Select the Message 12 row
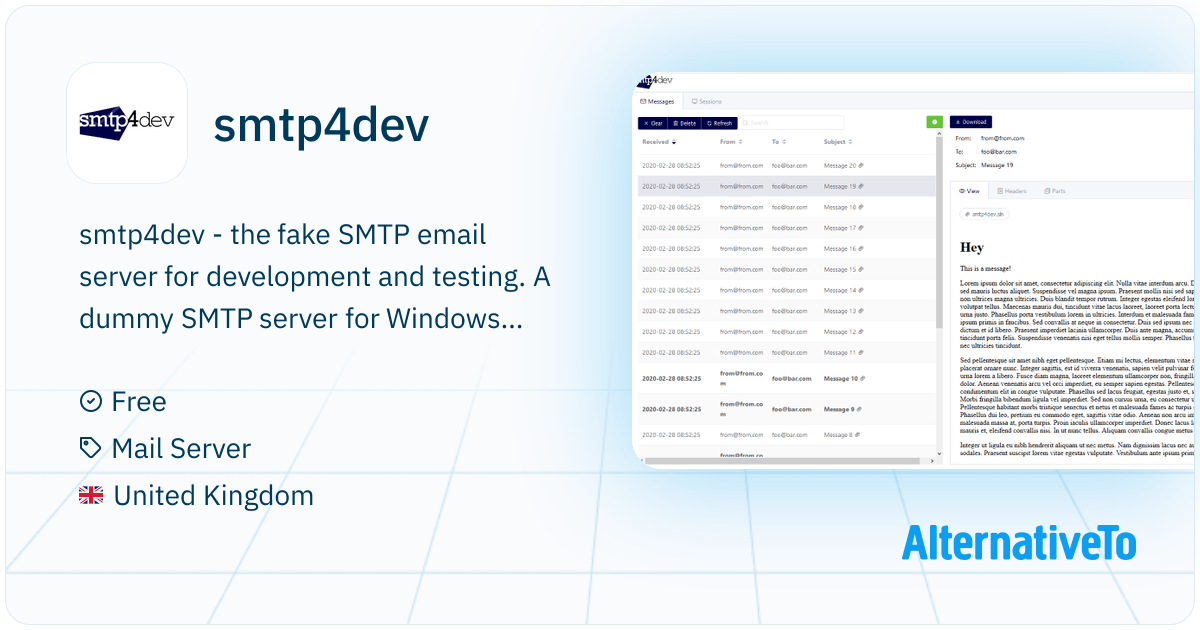 pos(788,332)
